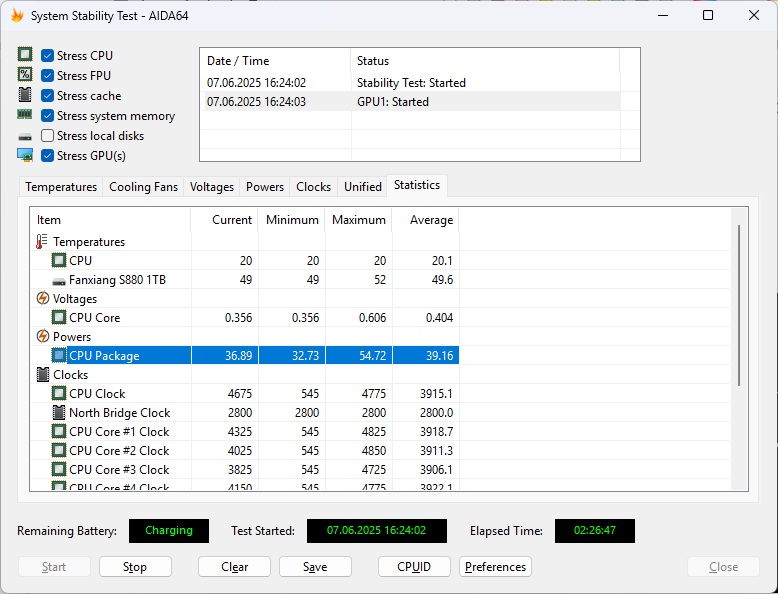Open the Preferences dialog
Image resolution: width=778 pixels, height=594 pixels.
click(x=495, y=567)
